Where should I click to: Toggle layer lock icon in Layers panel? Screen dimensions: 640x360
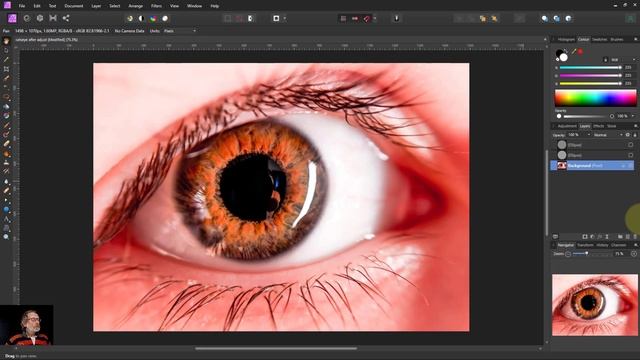pyautogui.click(x=635, y=135)
